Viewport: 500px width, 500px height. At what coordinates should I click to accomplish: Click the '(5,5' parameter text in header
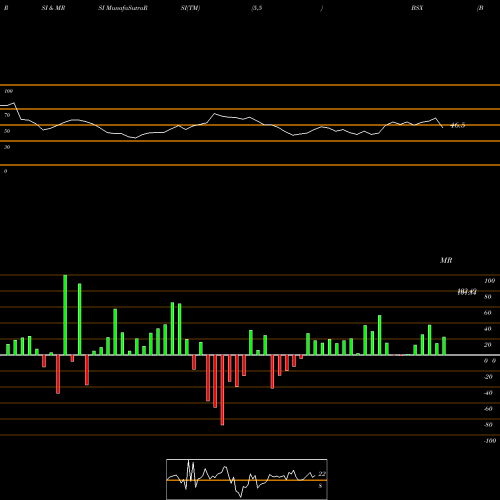point(257,8)
